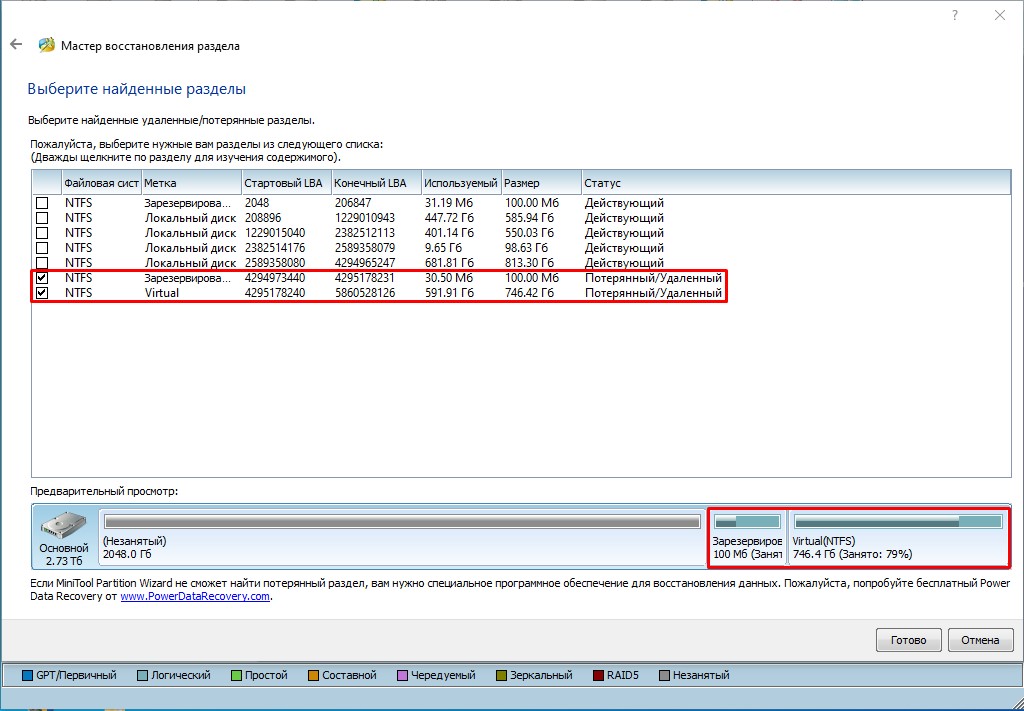The image size is (1024, 711).
Task: Click the used size 9.65 Гб
Action: coord(443,248)
